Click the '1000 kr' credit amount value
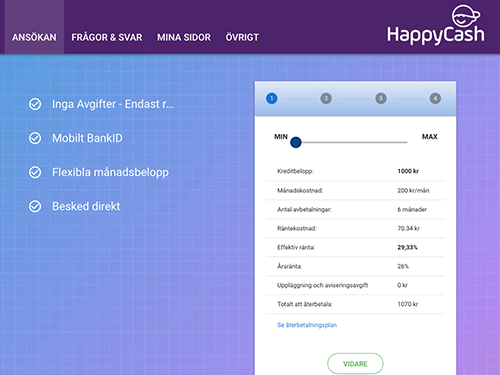The height and width of the screenshot is (375, 500). 408,171
